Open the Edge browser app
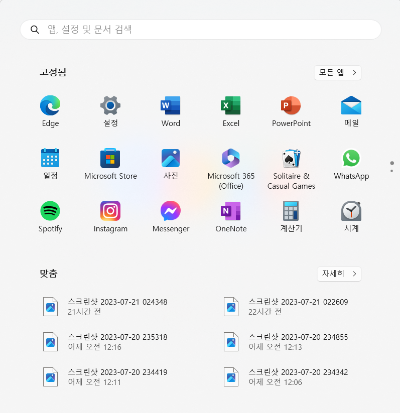 click(x=50, y=112)
